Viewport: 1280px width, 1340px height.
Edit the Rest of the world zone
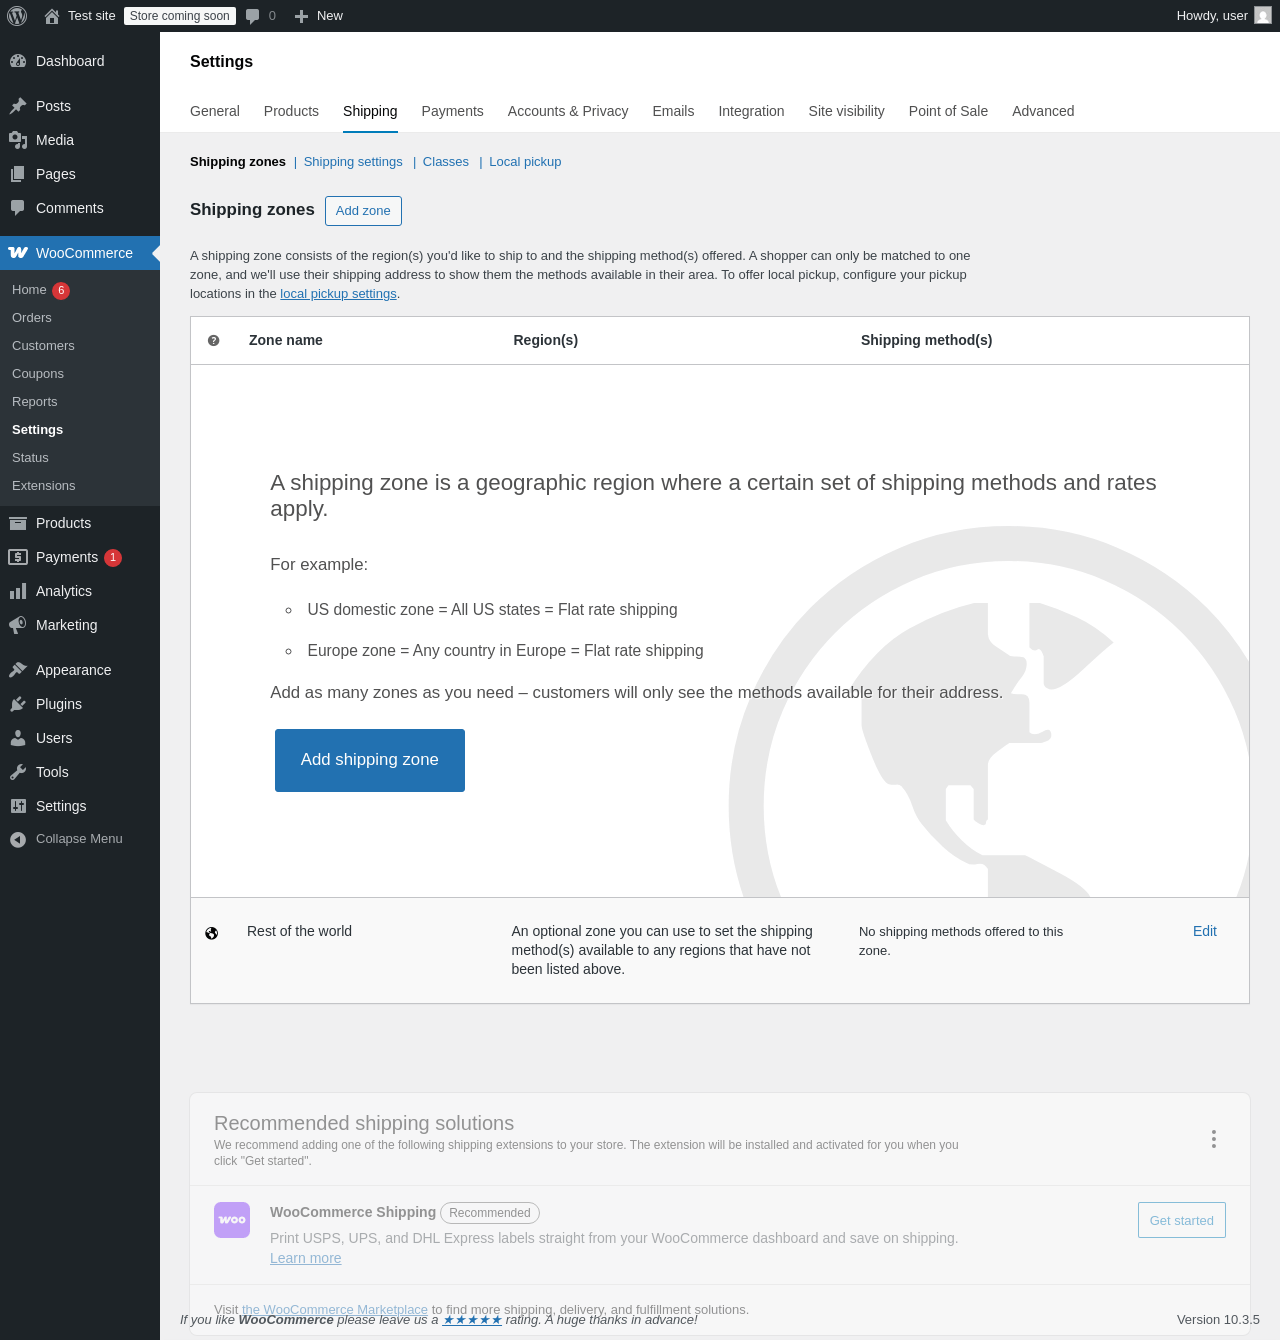(1205, 931)
